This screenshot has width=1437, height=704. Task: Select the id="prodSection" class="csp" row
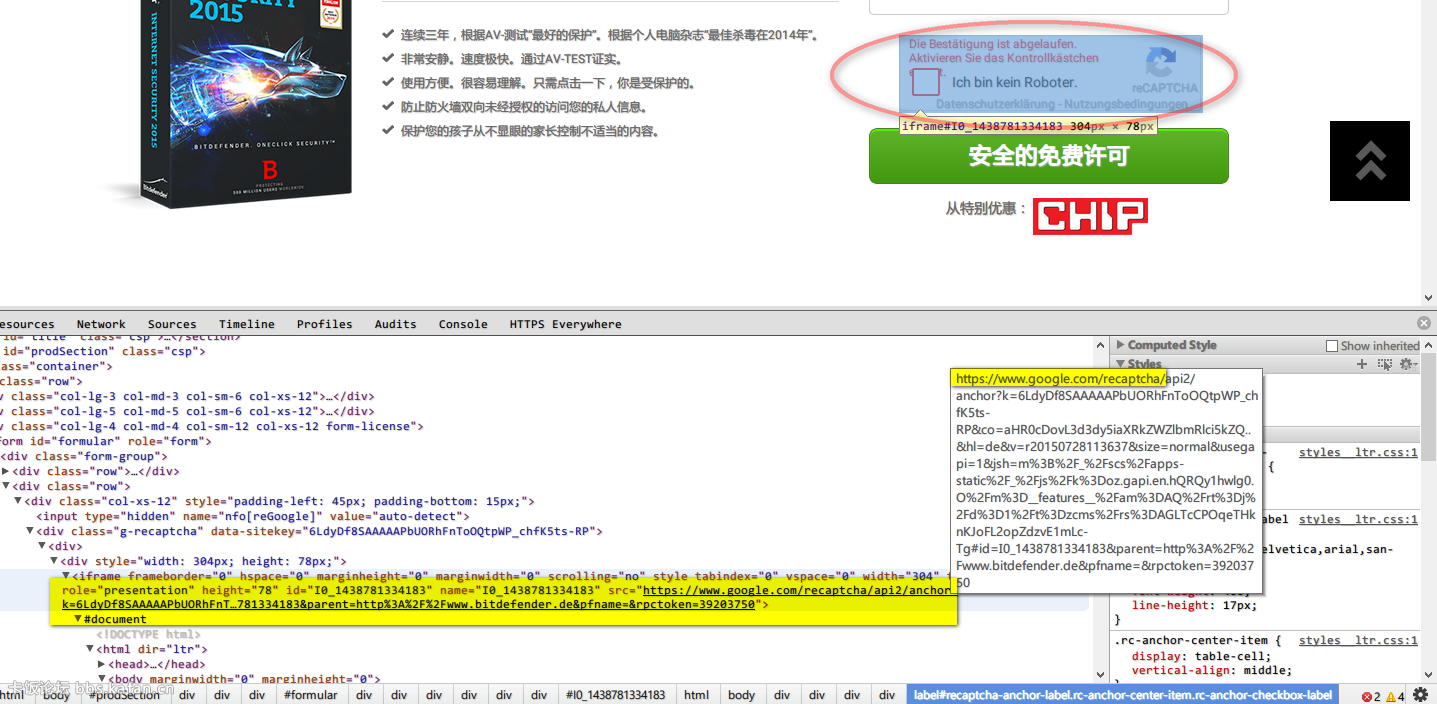(x=103, y=351)
